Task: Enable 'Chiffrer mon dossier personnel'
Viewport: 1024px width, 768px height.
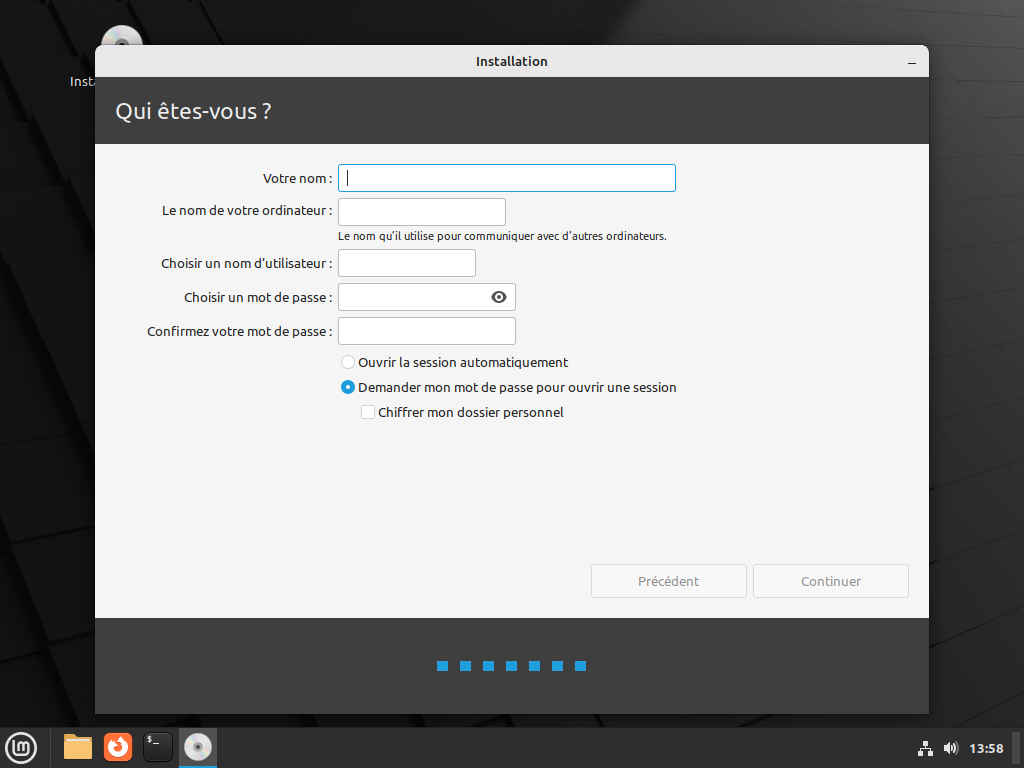Action: pyautogui.click(x=368, y=411)
